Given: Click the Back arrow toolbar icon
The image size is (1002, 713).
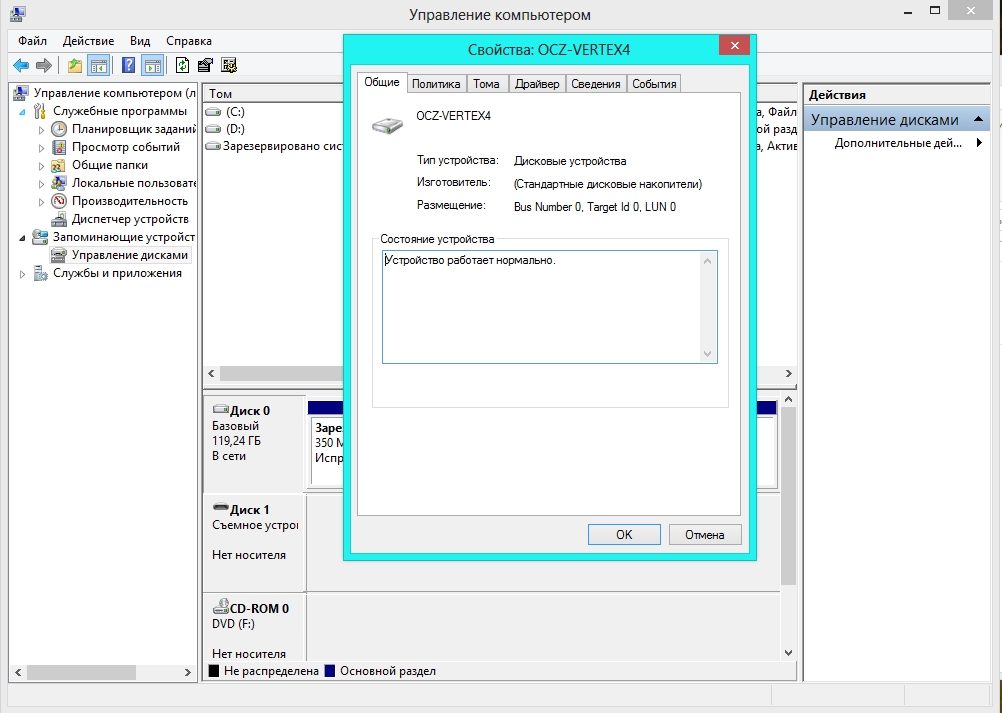Looking at the screenshot, I should point(20,66).
